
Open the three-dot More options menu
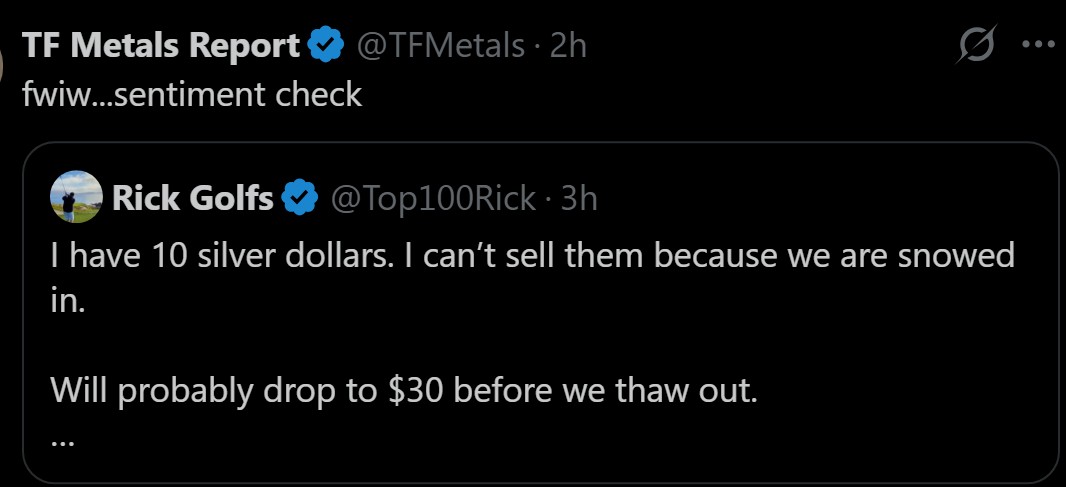[1037, 46]
